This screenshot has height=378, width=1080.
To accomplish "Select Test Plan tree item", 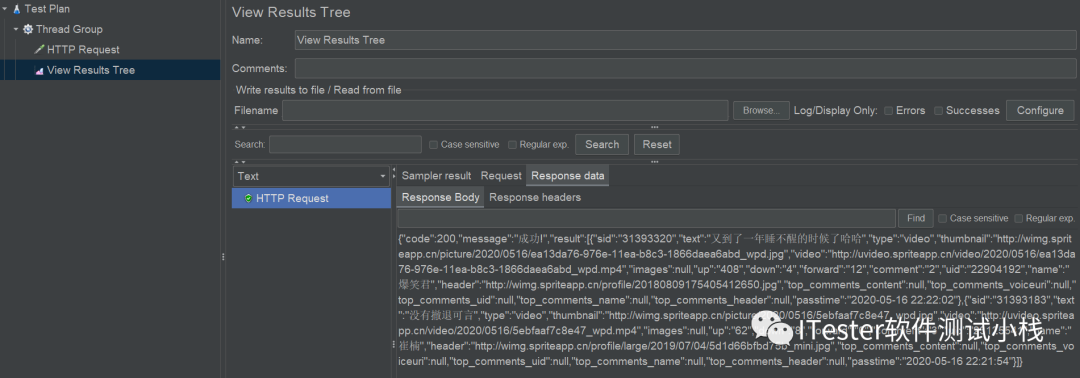I will coord(47,9).
